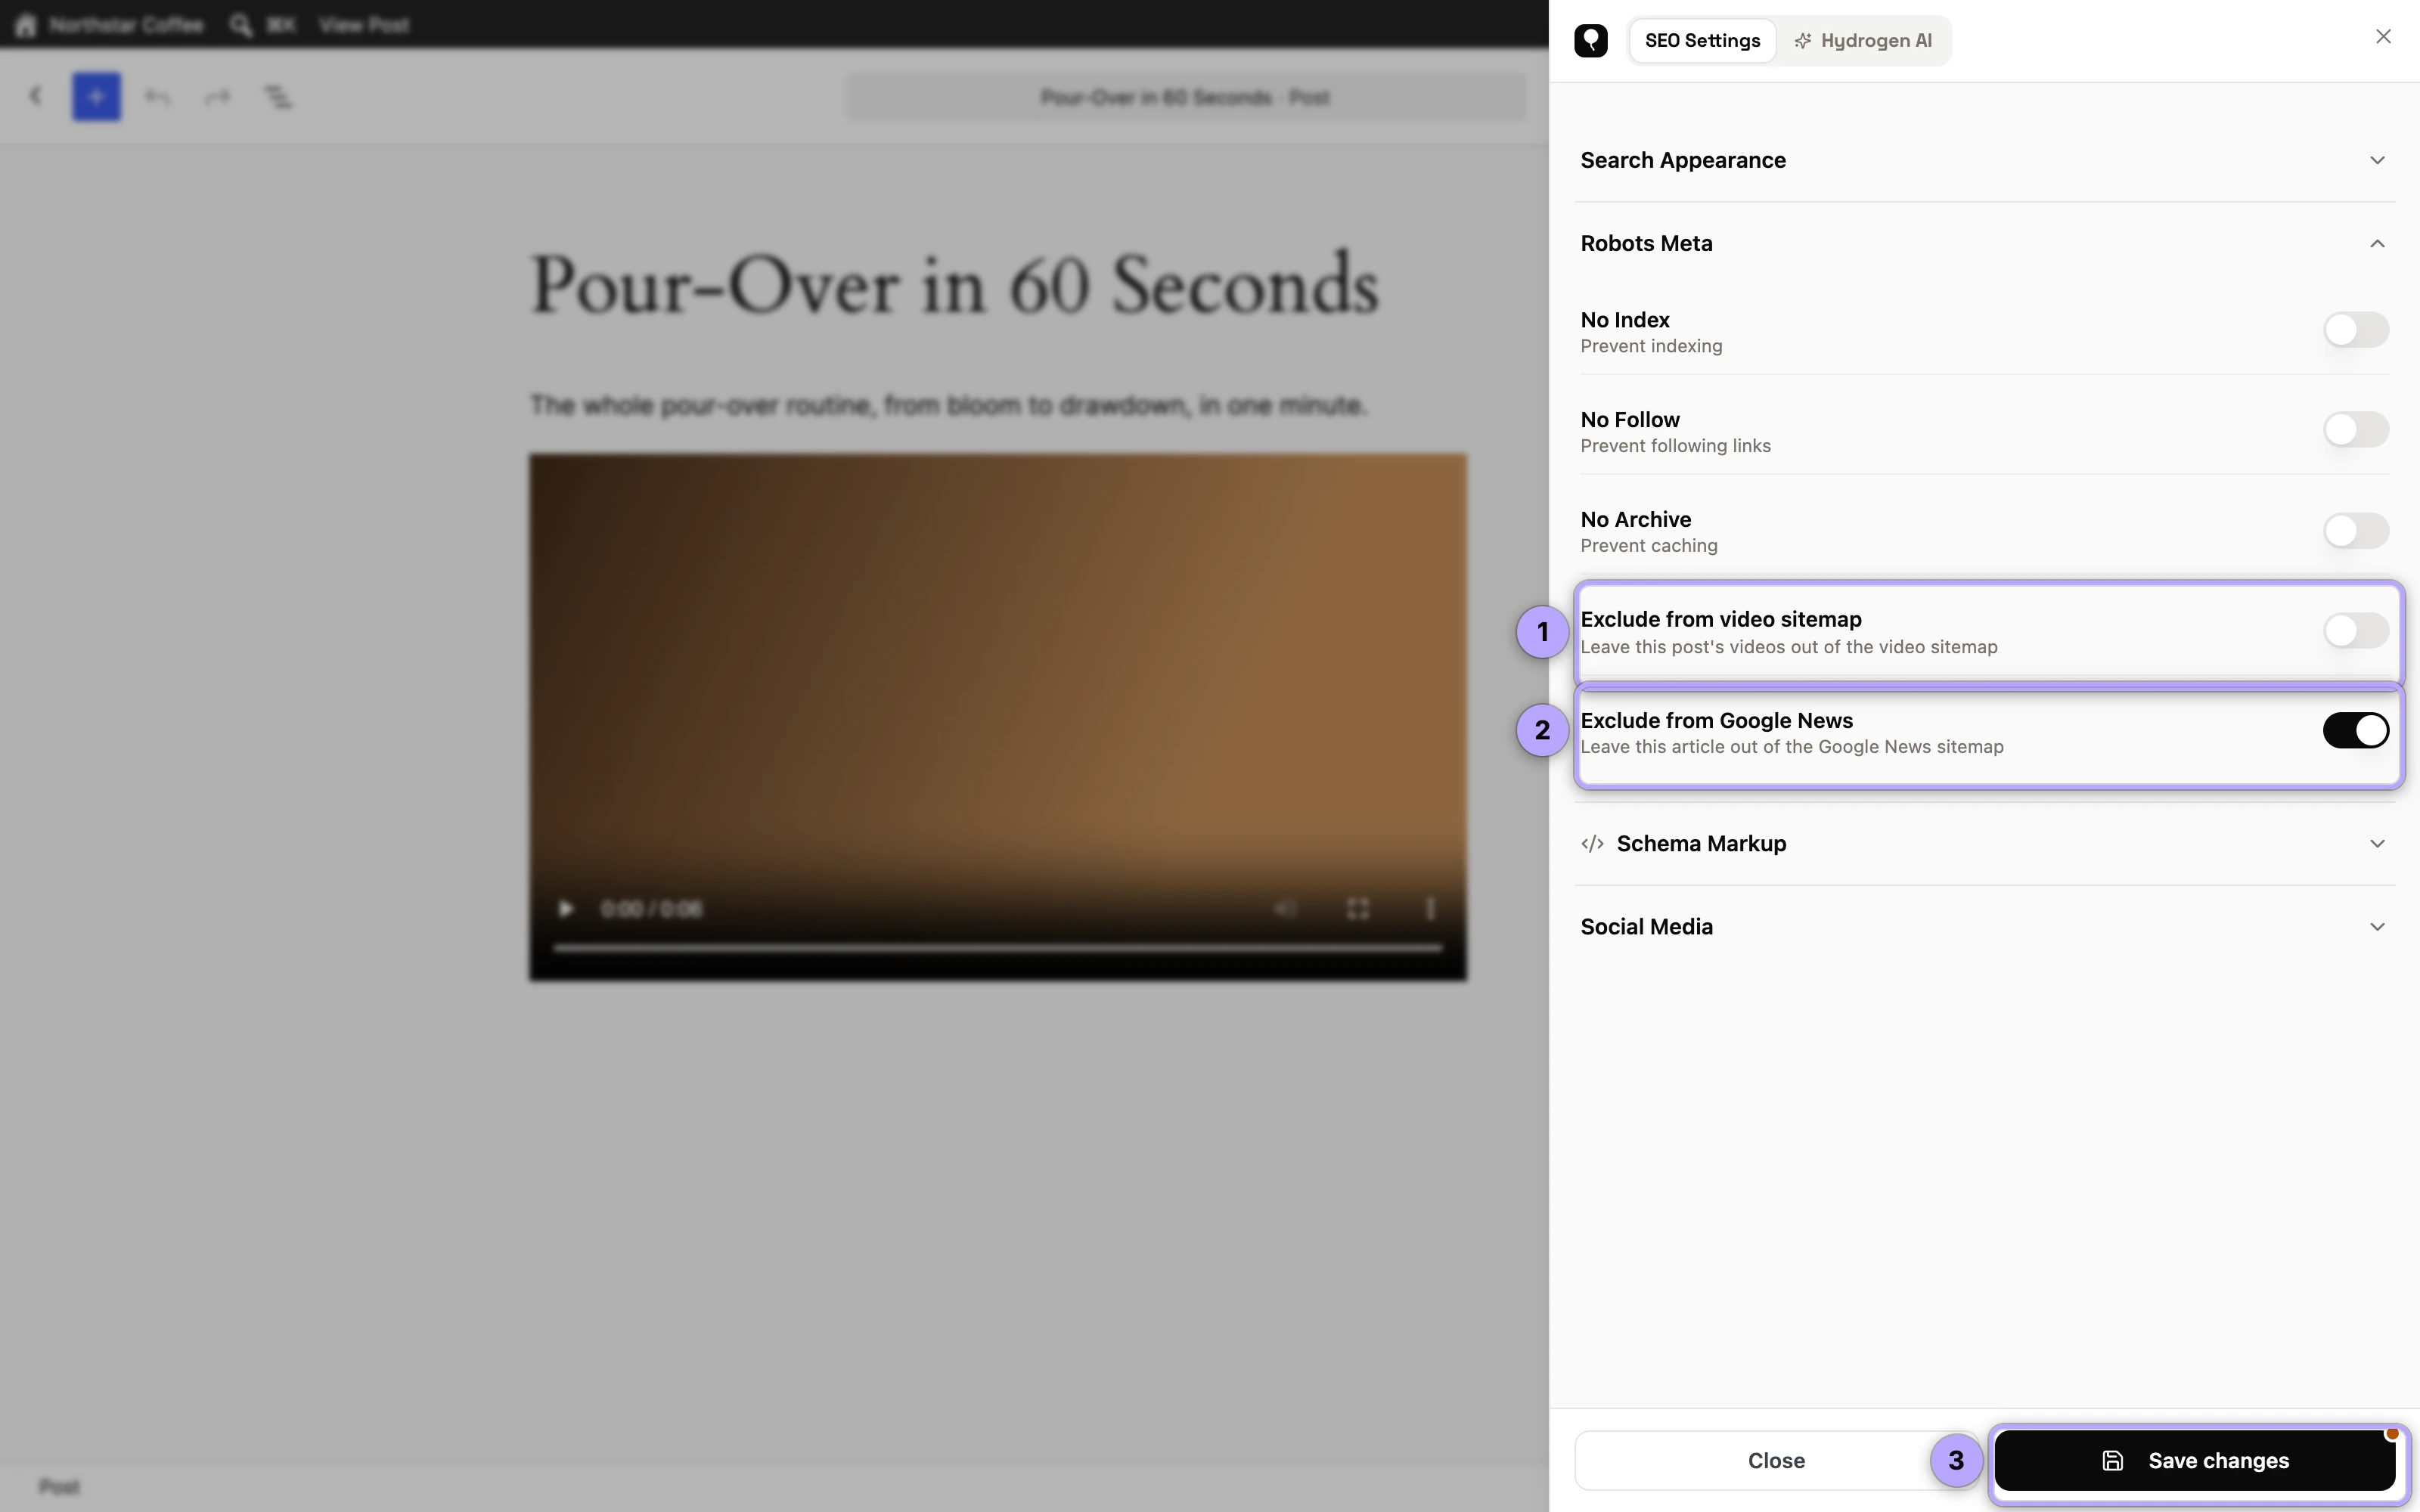Viewport: 2420px width, 1512px height.
Task: Switch to the SEO Settings tab
Action: [x=1702, y=41]
